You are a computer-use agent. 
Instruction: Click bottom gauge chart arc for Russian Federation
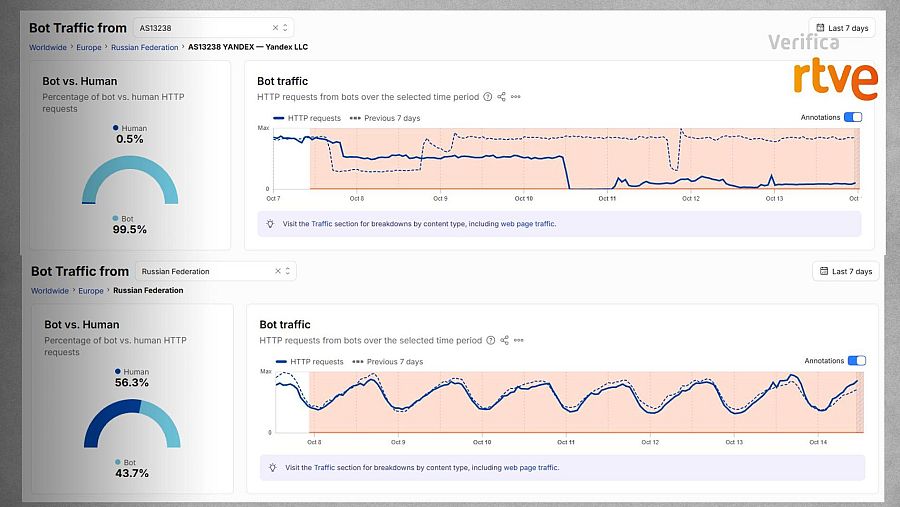click(132, 408)
